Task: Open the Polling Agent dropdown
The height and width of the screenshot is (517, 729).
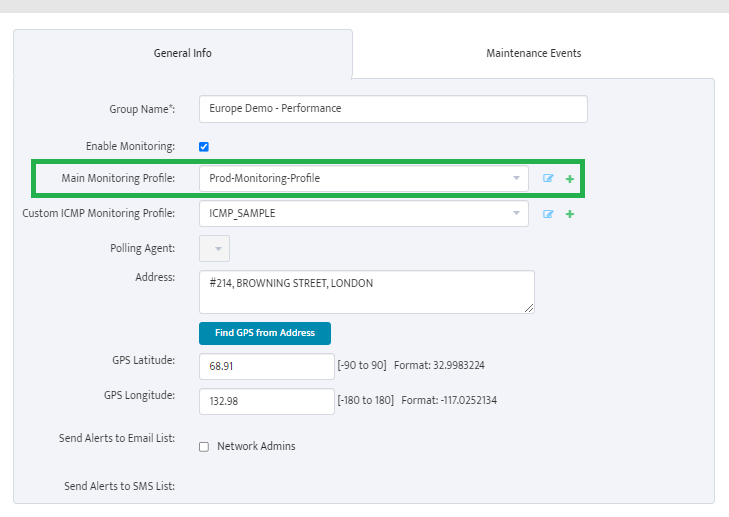Action: [x=214, y=249]
